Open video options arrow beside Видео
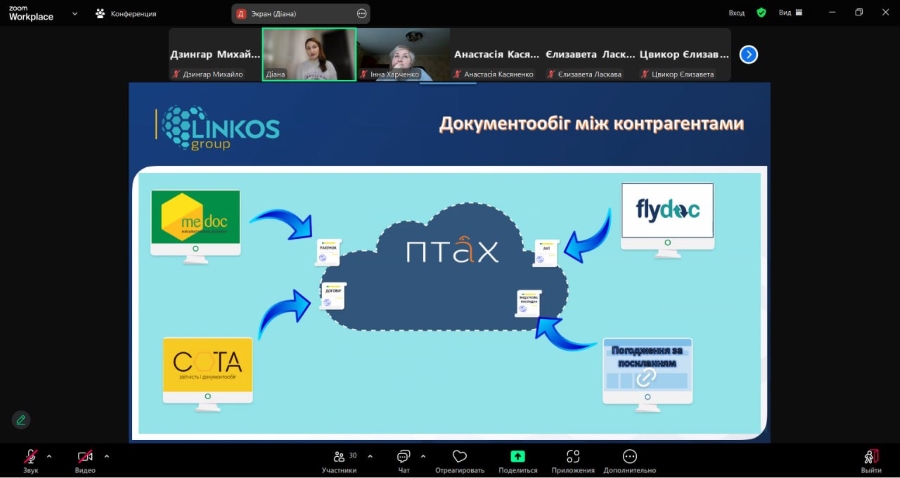900x478 pixels. [107, 457]
